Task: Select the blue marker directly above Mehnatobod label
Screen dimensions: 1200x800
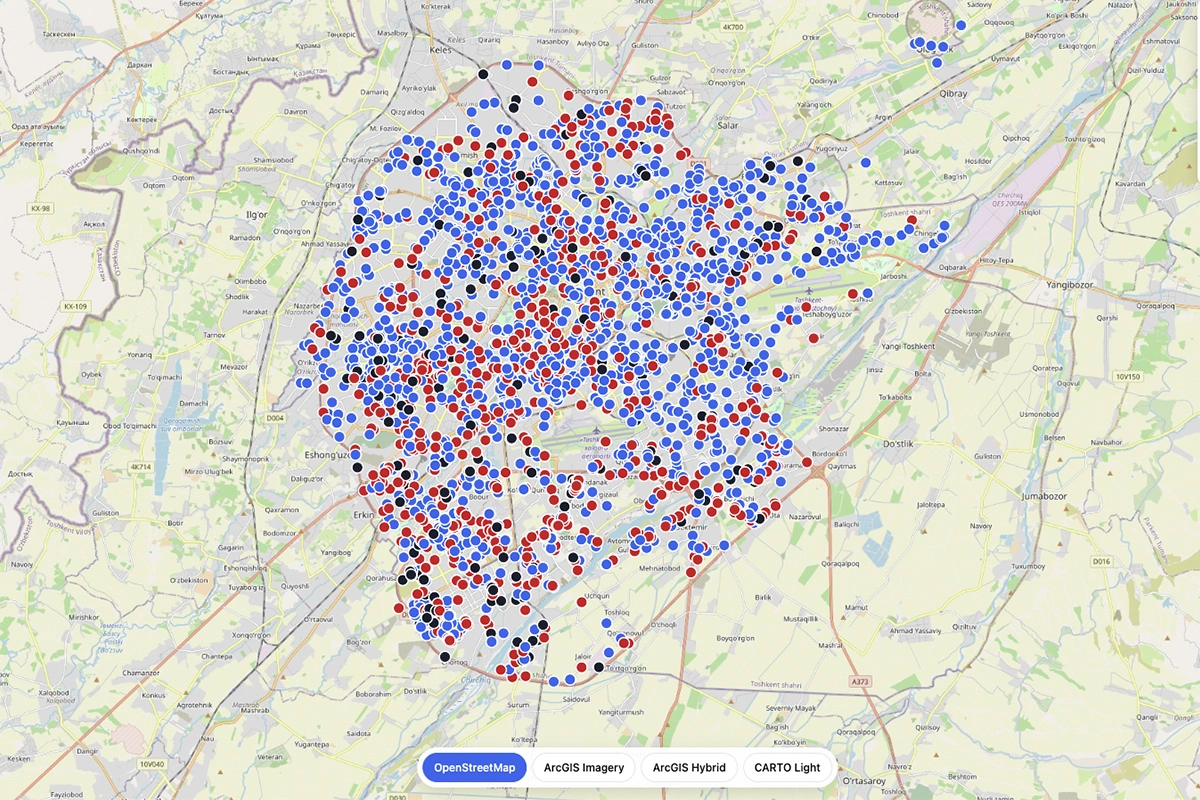Action: pyautogui.click(x=674, y=547)
